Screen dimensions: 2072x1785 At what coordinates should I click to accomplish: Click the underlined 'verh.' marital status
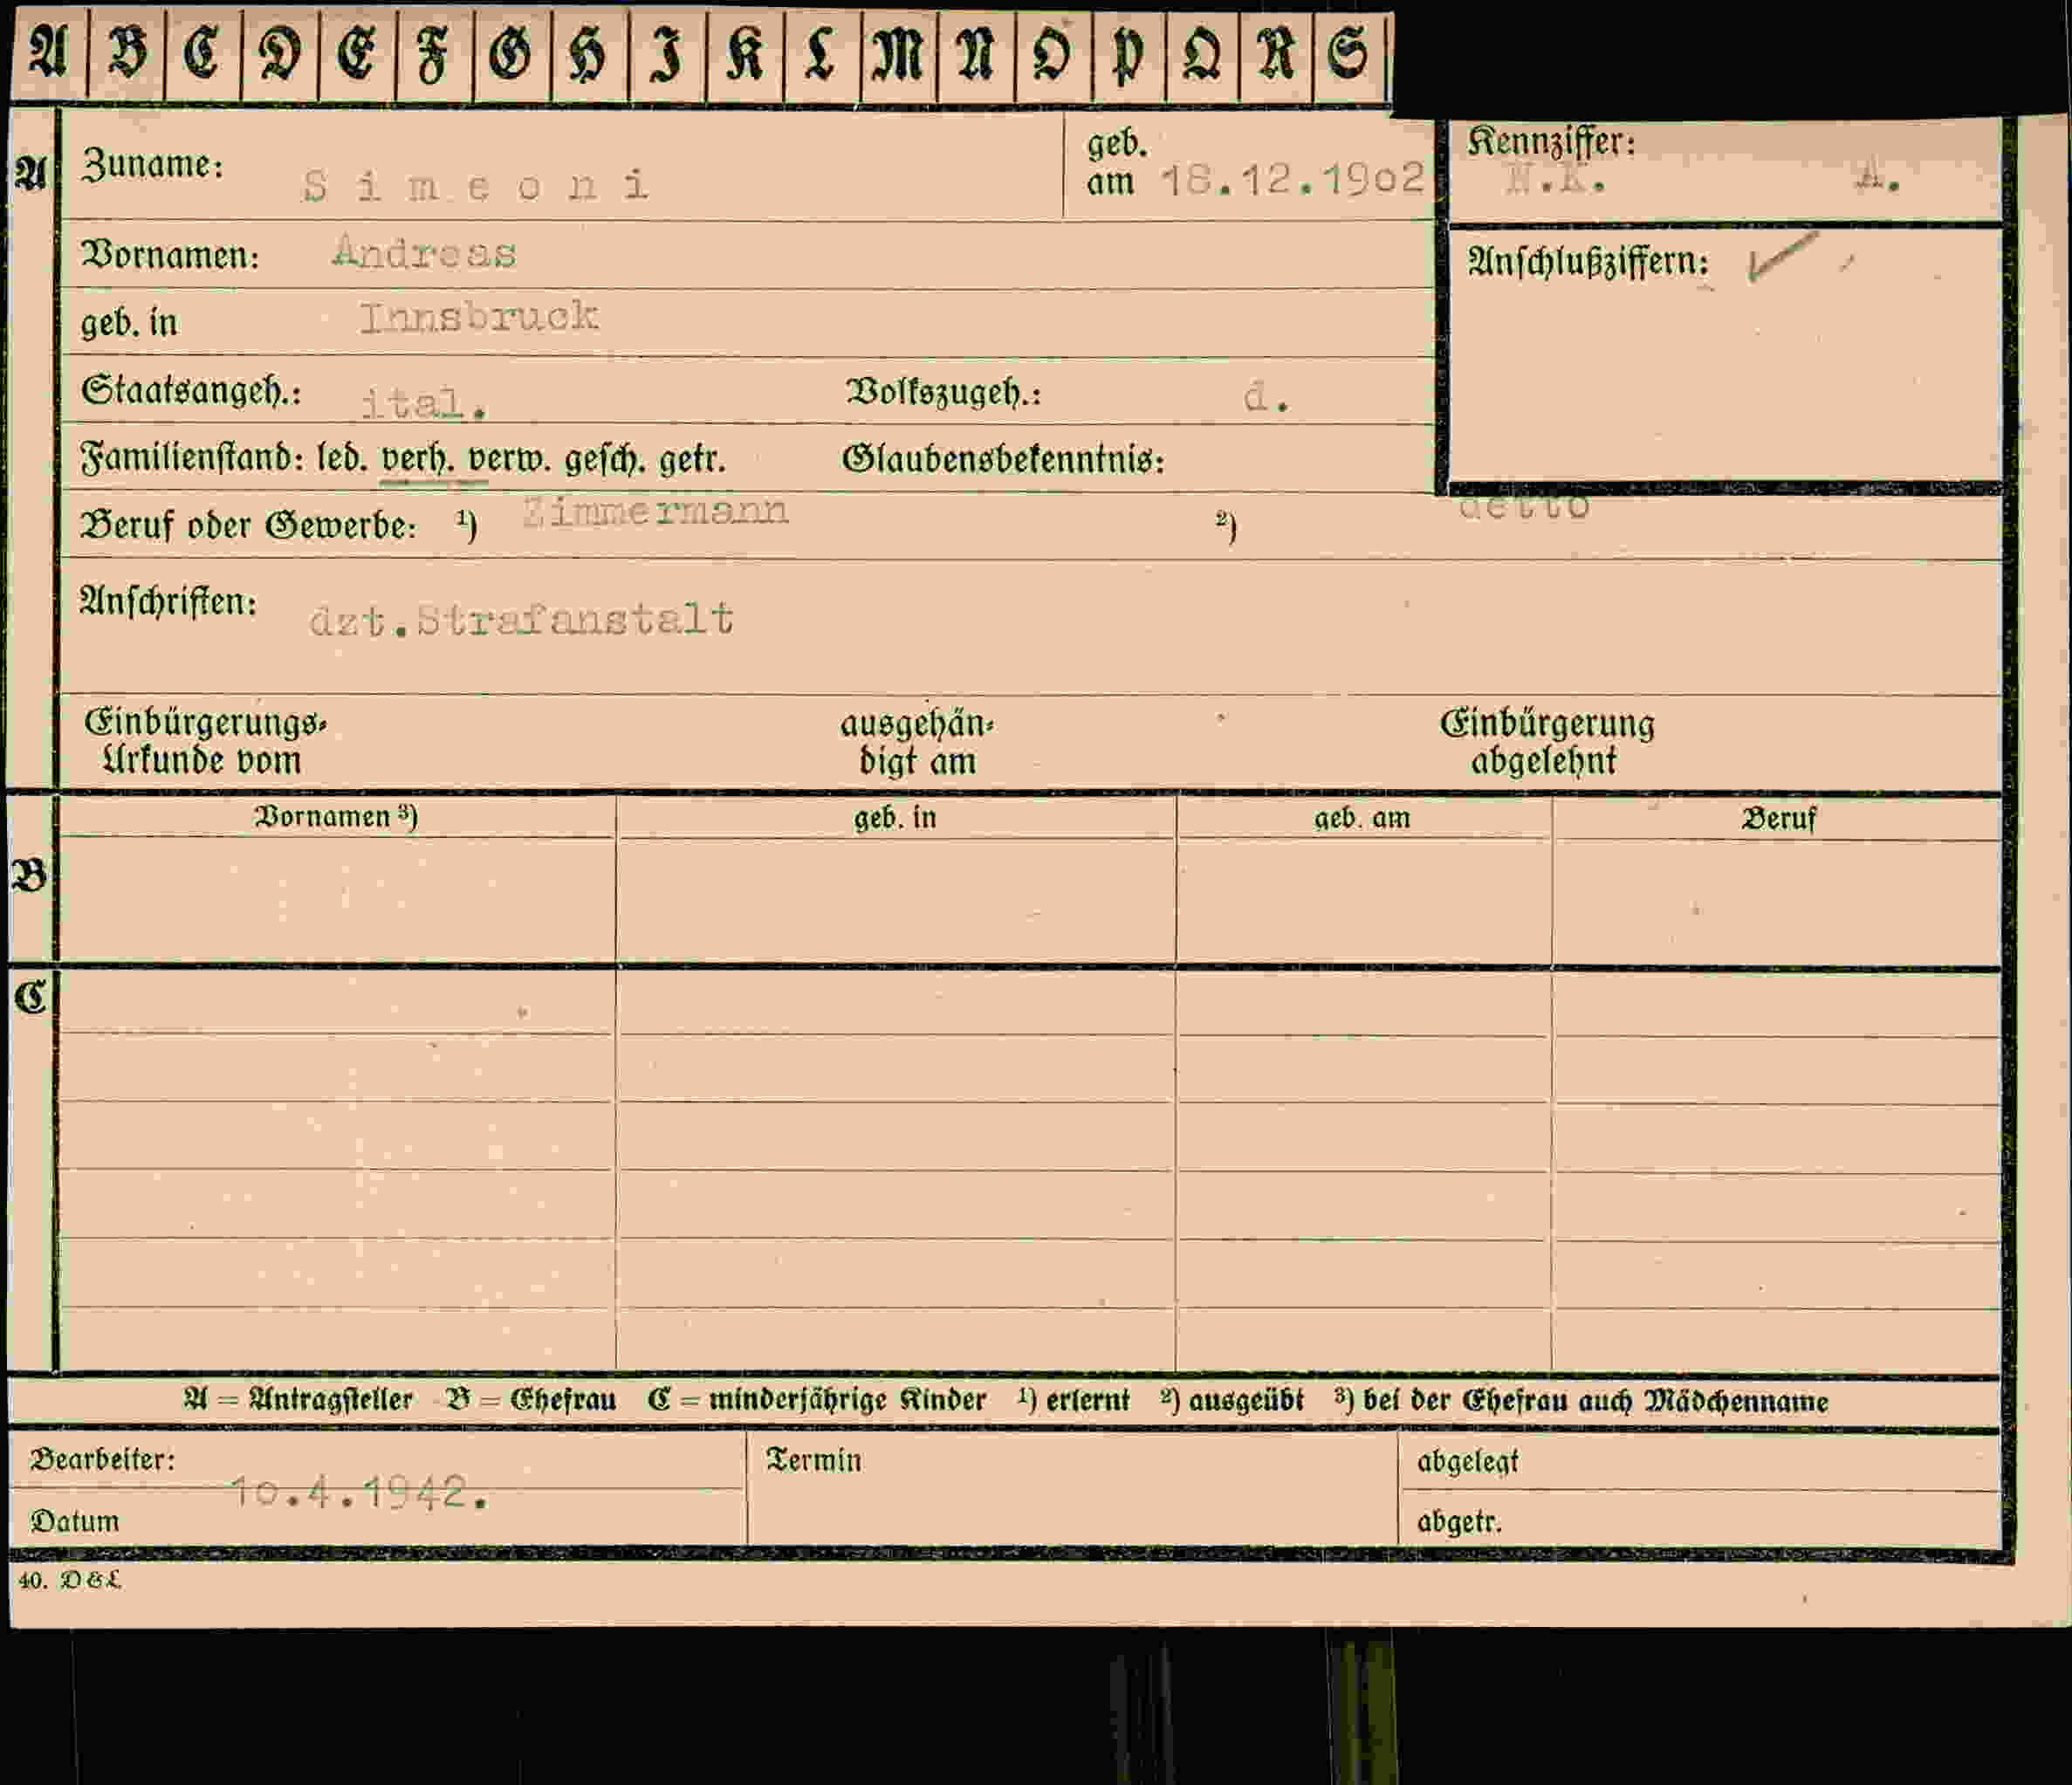(418, 459)
